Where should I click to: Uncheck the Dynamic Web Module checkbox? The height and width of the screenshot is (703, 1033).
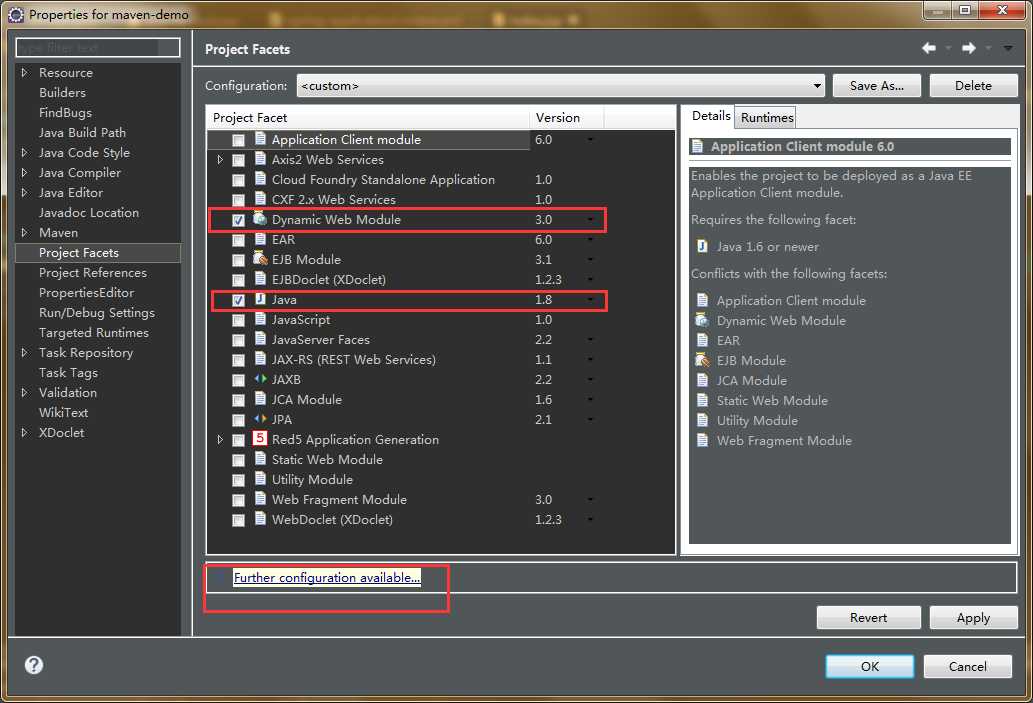tap(238, 220)
